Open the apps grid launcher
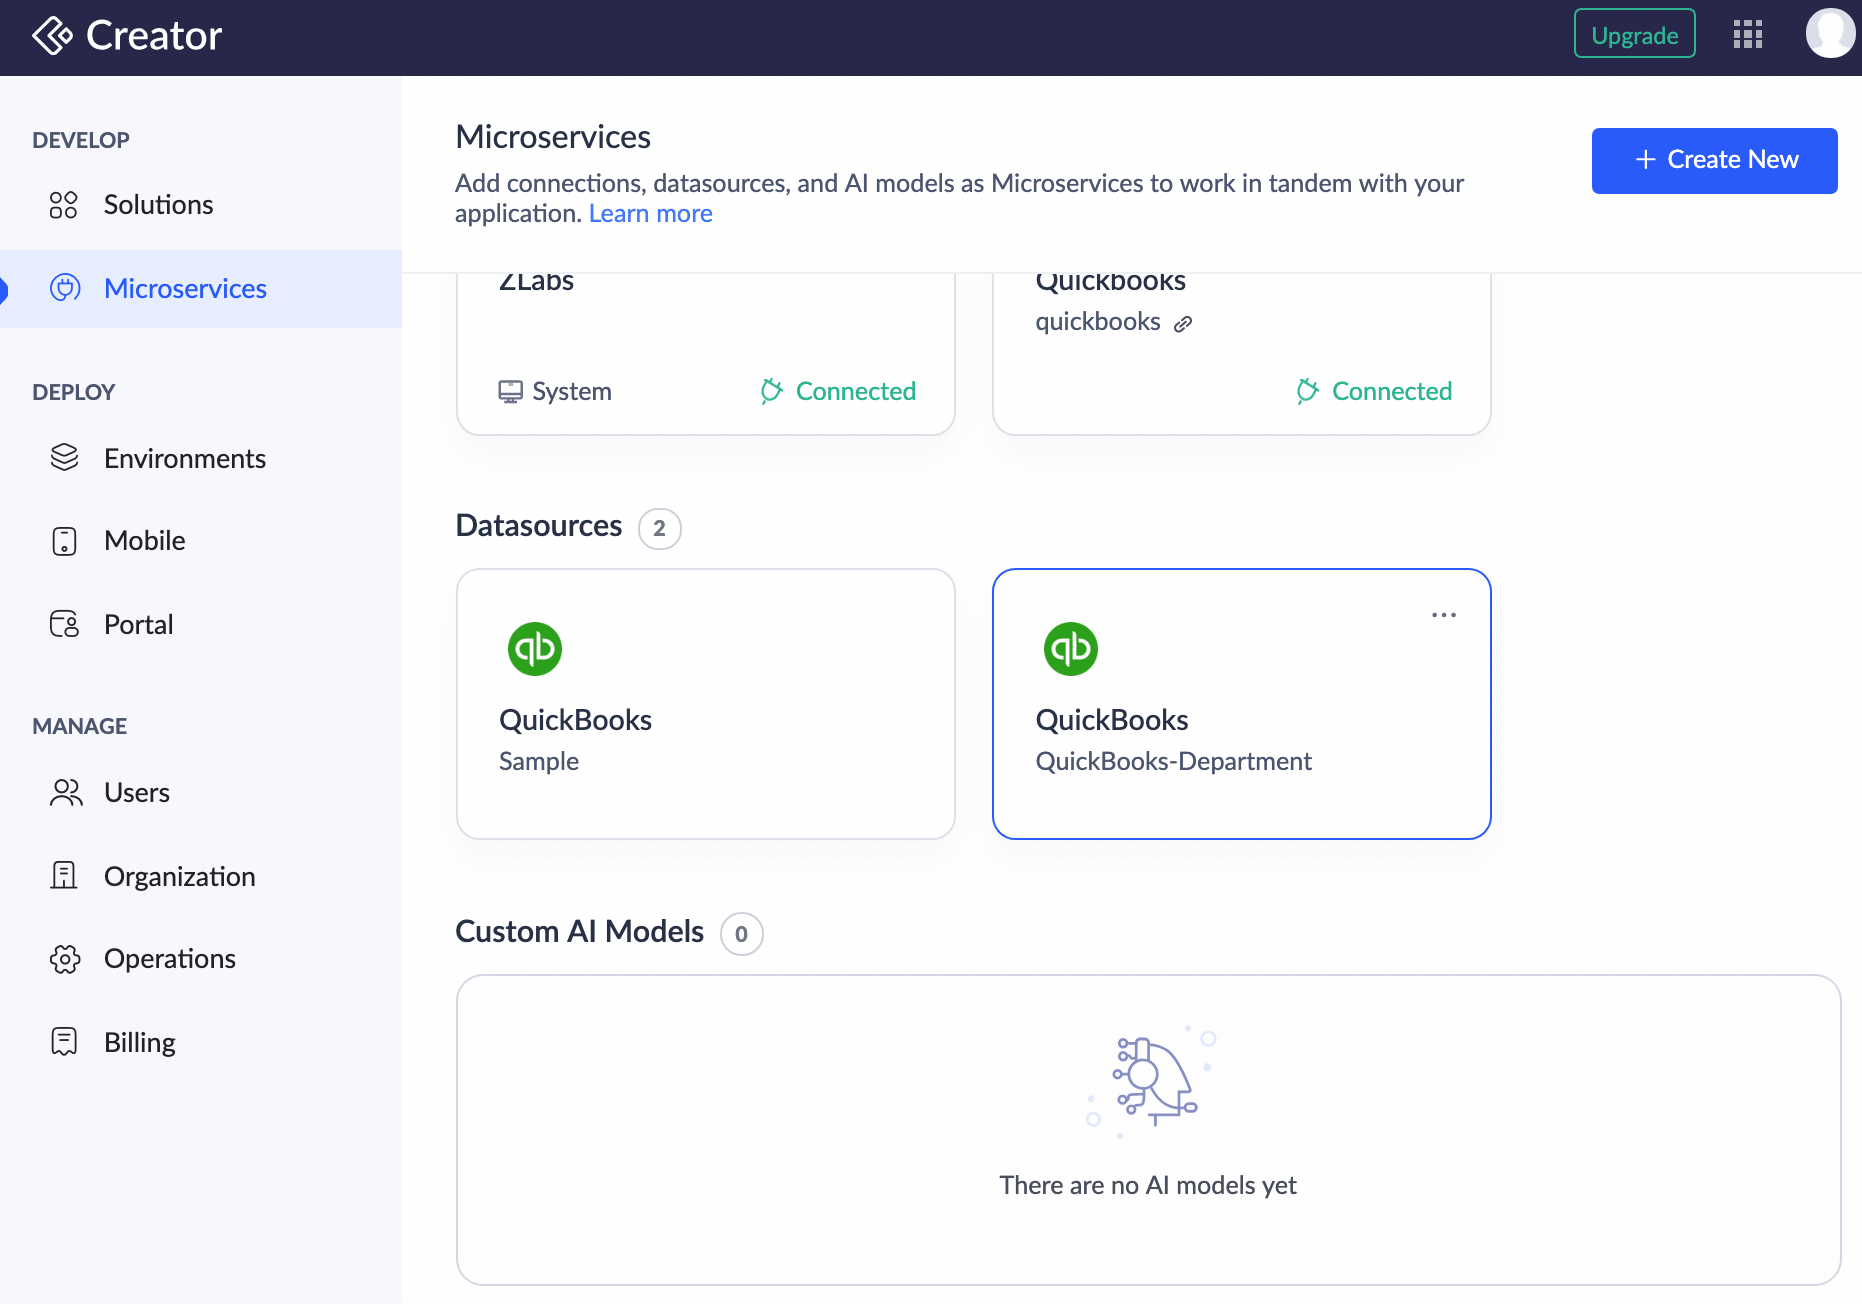This screenshot has height=1304, width=1862. pos(1747,34)
